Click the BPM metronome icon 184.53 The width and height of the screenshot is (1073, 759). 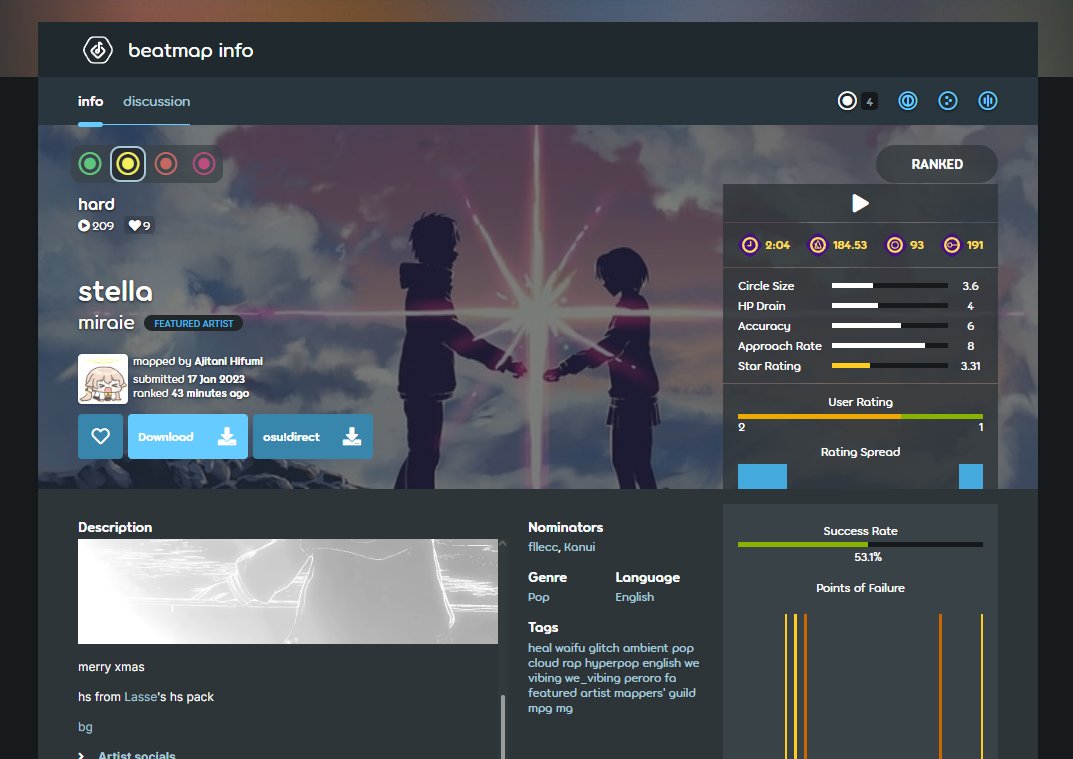pyautogui.click(x=818, y=245)
